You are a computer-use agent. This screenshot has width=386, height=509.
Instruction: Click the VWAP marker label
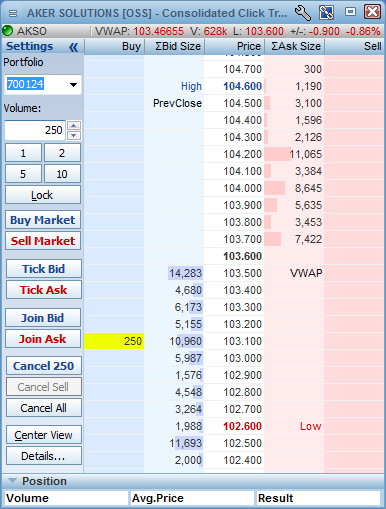[x=306, y=273]
